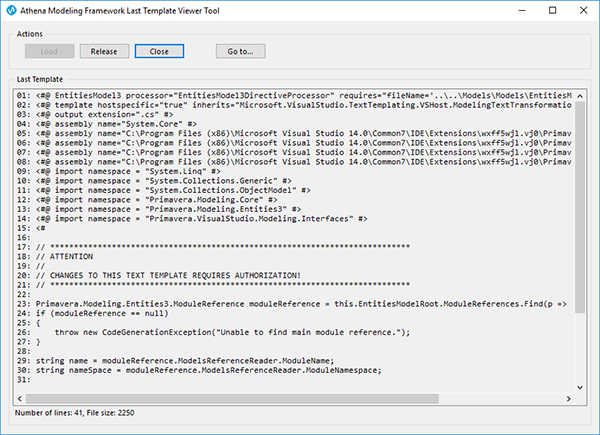Viewport: 600px width, 435px height.
Task: Click the vertical scrollbar down arrow
Action: [580, 388]
